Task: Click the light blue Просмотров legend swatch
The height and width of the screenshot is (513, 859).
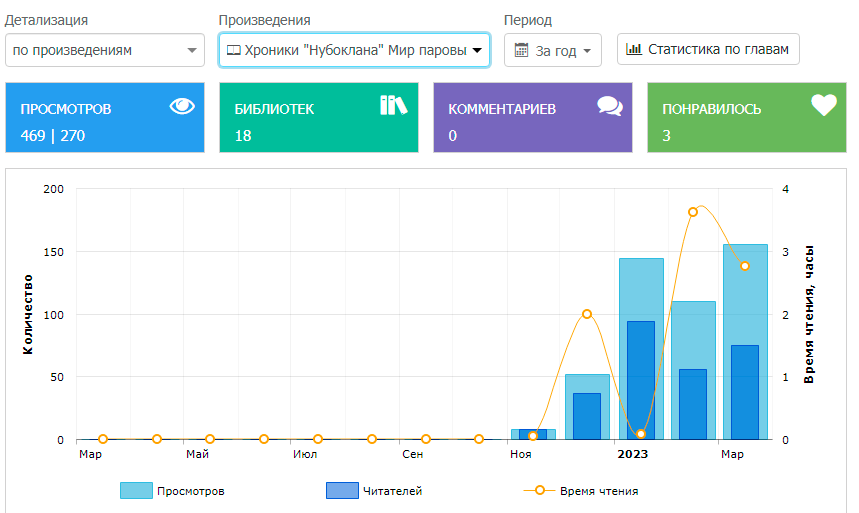Action: pyautogui.click(x=136, y=491)
